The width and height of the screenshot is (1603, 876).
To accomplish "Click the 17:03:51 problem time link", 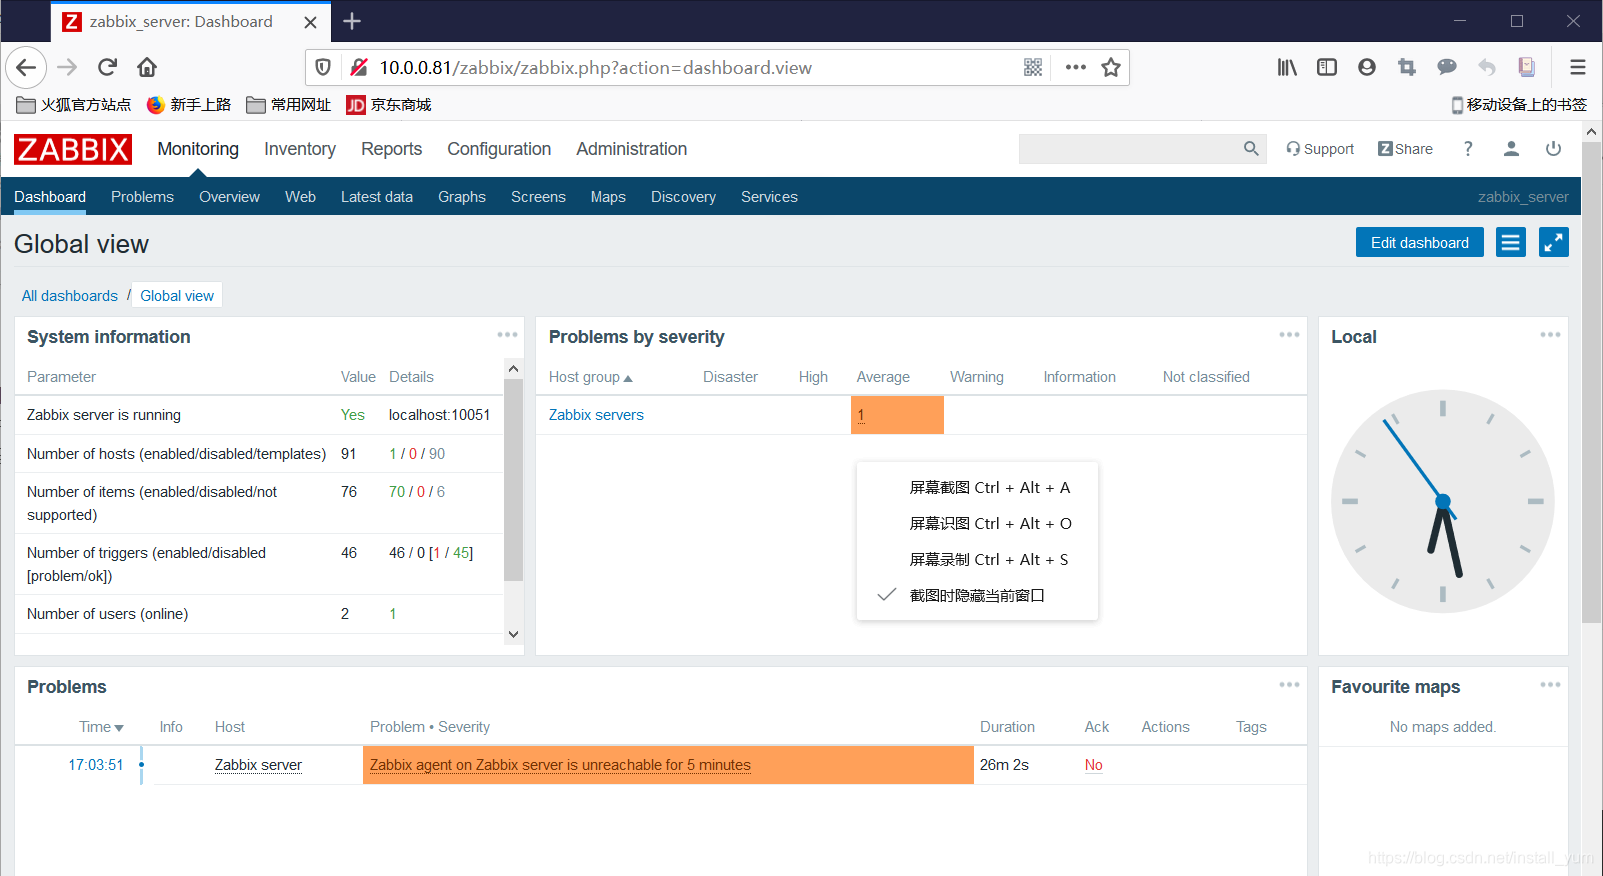I will point(96,765).
